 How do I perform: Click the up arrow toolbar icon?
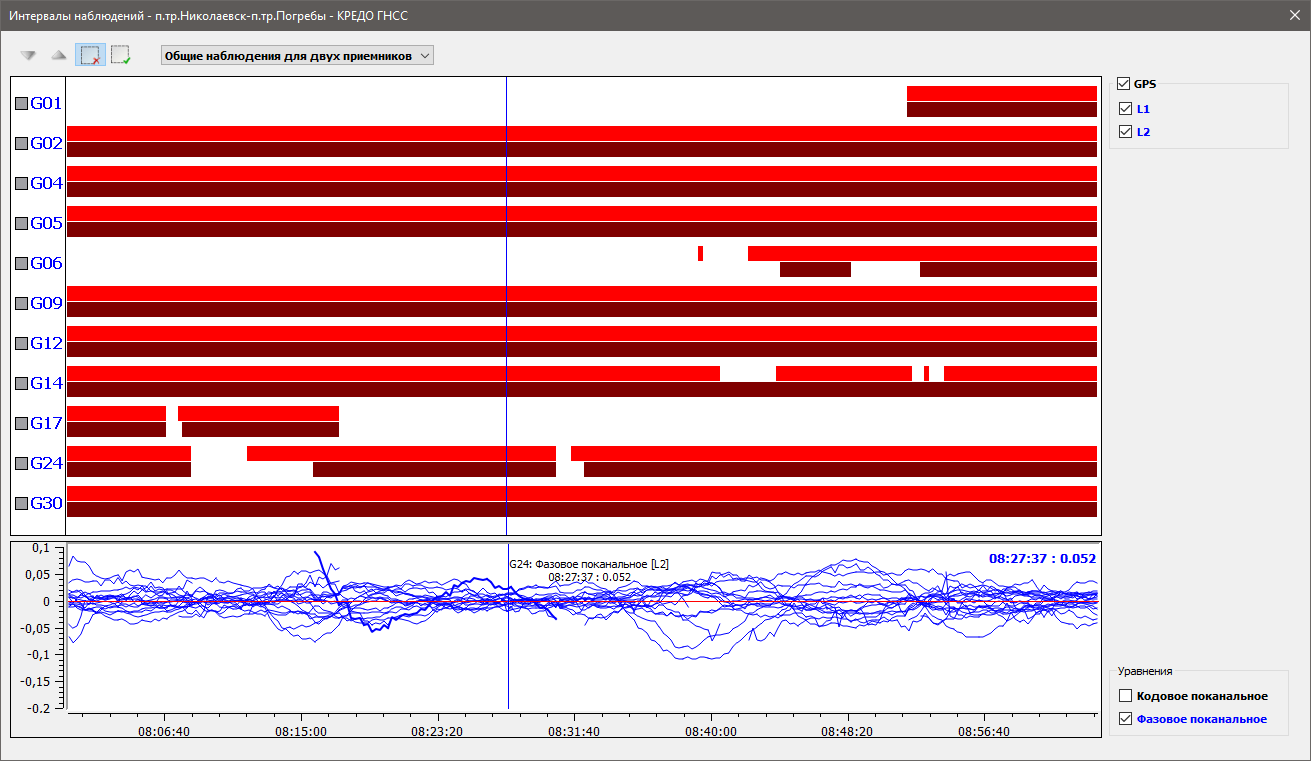pos(59,56)
